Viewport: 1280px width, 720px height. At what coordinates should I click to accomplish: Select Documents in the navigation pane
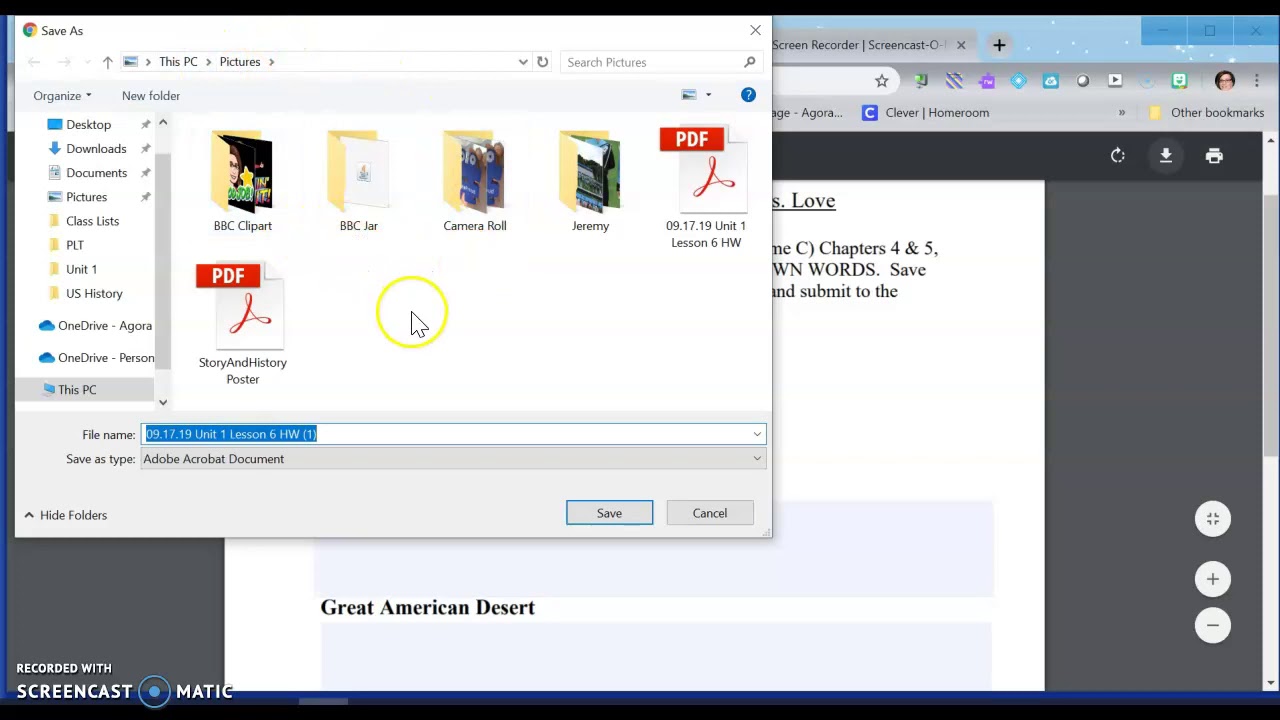tap(96, 173)
